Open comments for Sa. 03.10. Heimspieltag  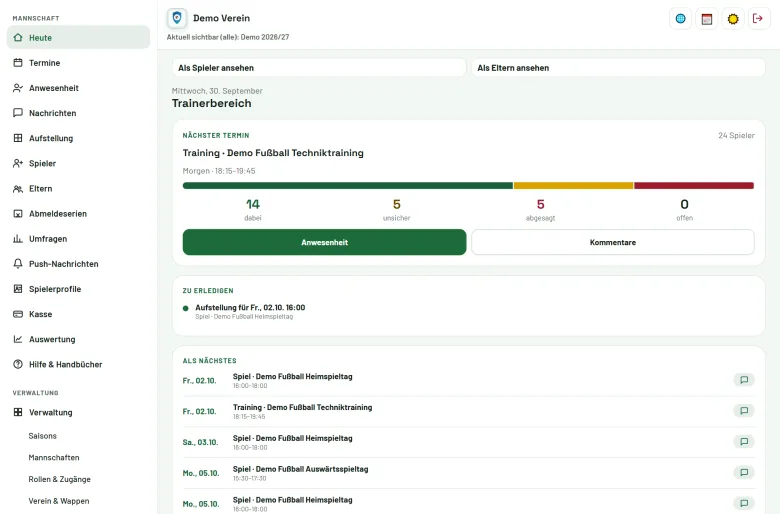(744, 442)
